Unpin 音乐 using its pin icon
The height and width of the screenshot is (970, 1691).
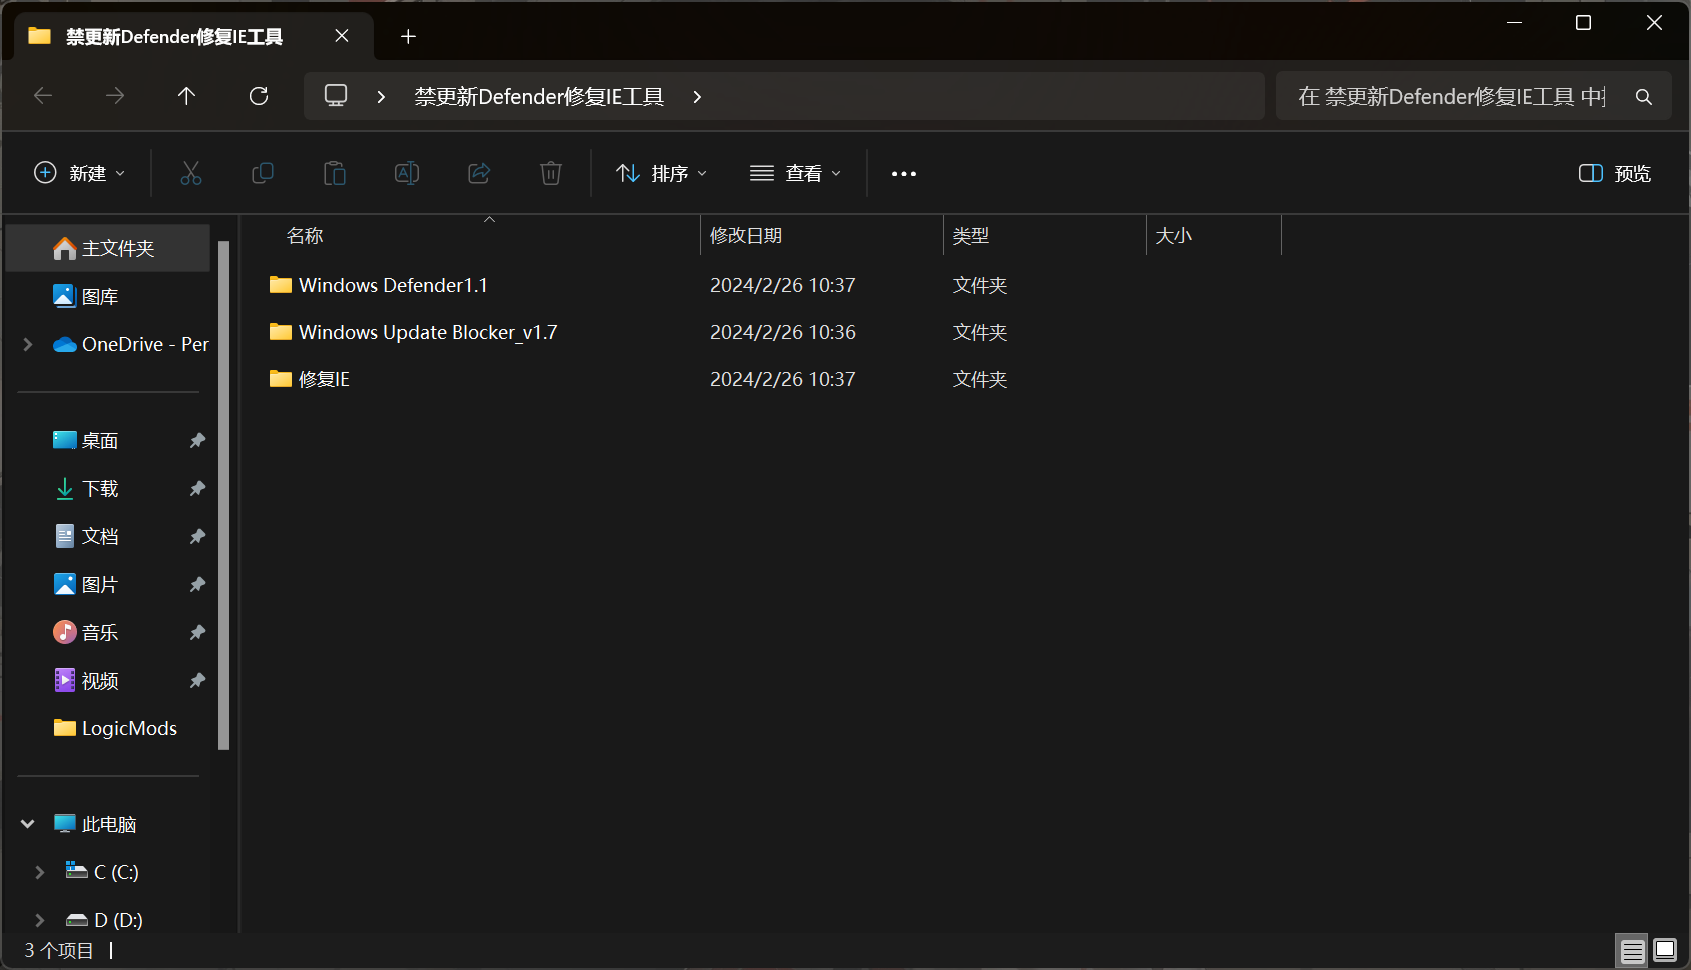coord(197,632)
